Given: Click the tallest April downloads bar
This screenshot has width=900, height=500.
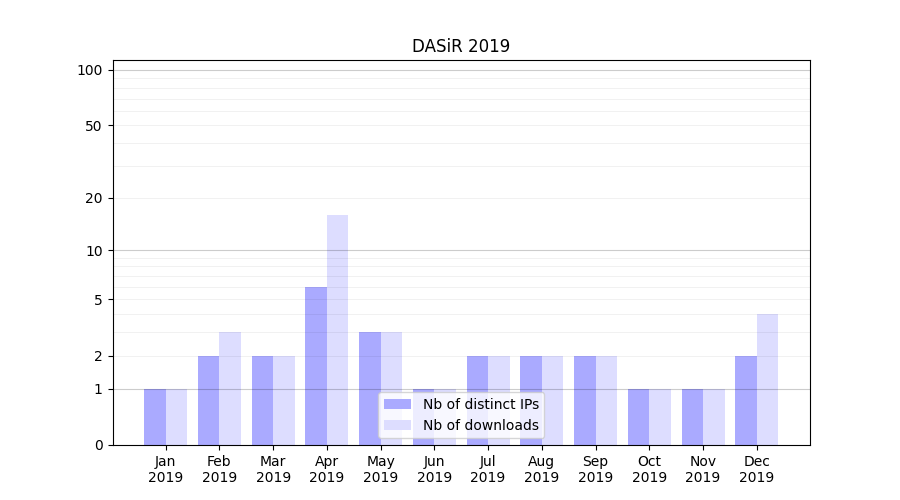Looking at the screenshot, I should point(337,330).
